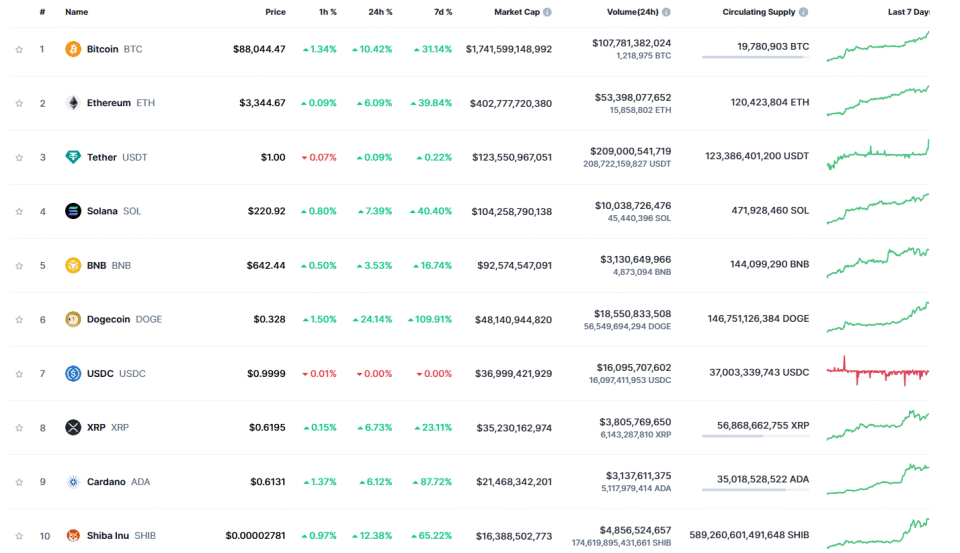The image size is (960, 553).
Task: Click the Tether logo icon
Action: (73, 157)
